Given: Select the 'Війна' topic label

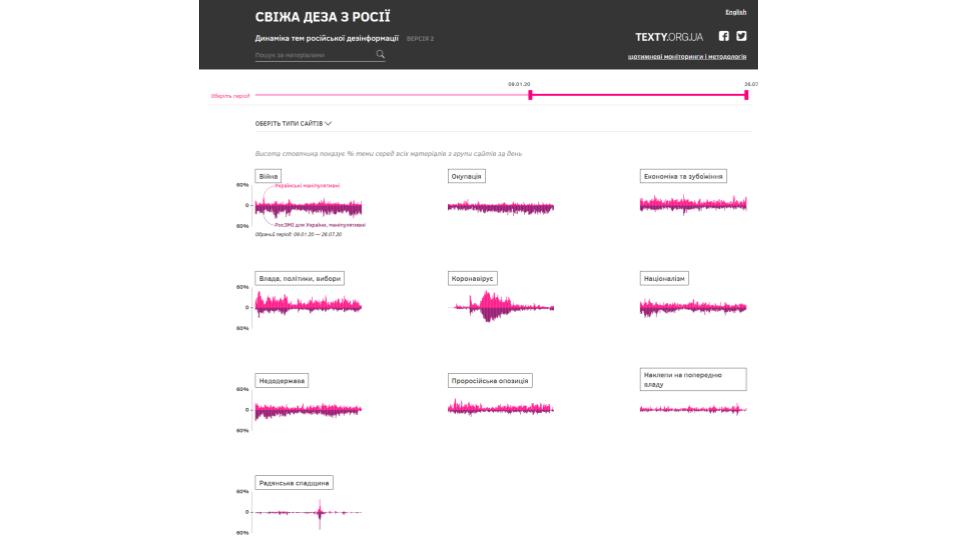Looking at the screenshot, I should point(268,176).
